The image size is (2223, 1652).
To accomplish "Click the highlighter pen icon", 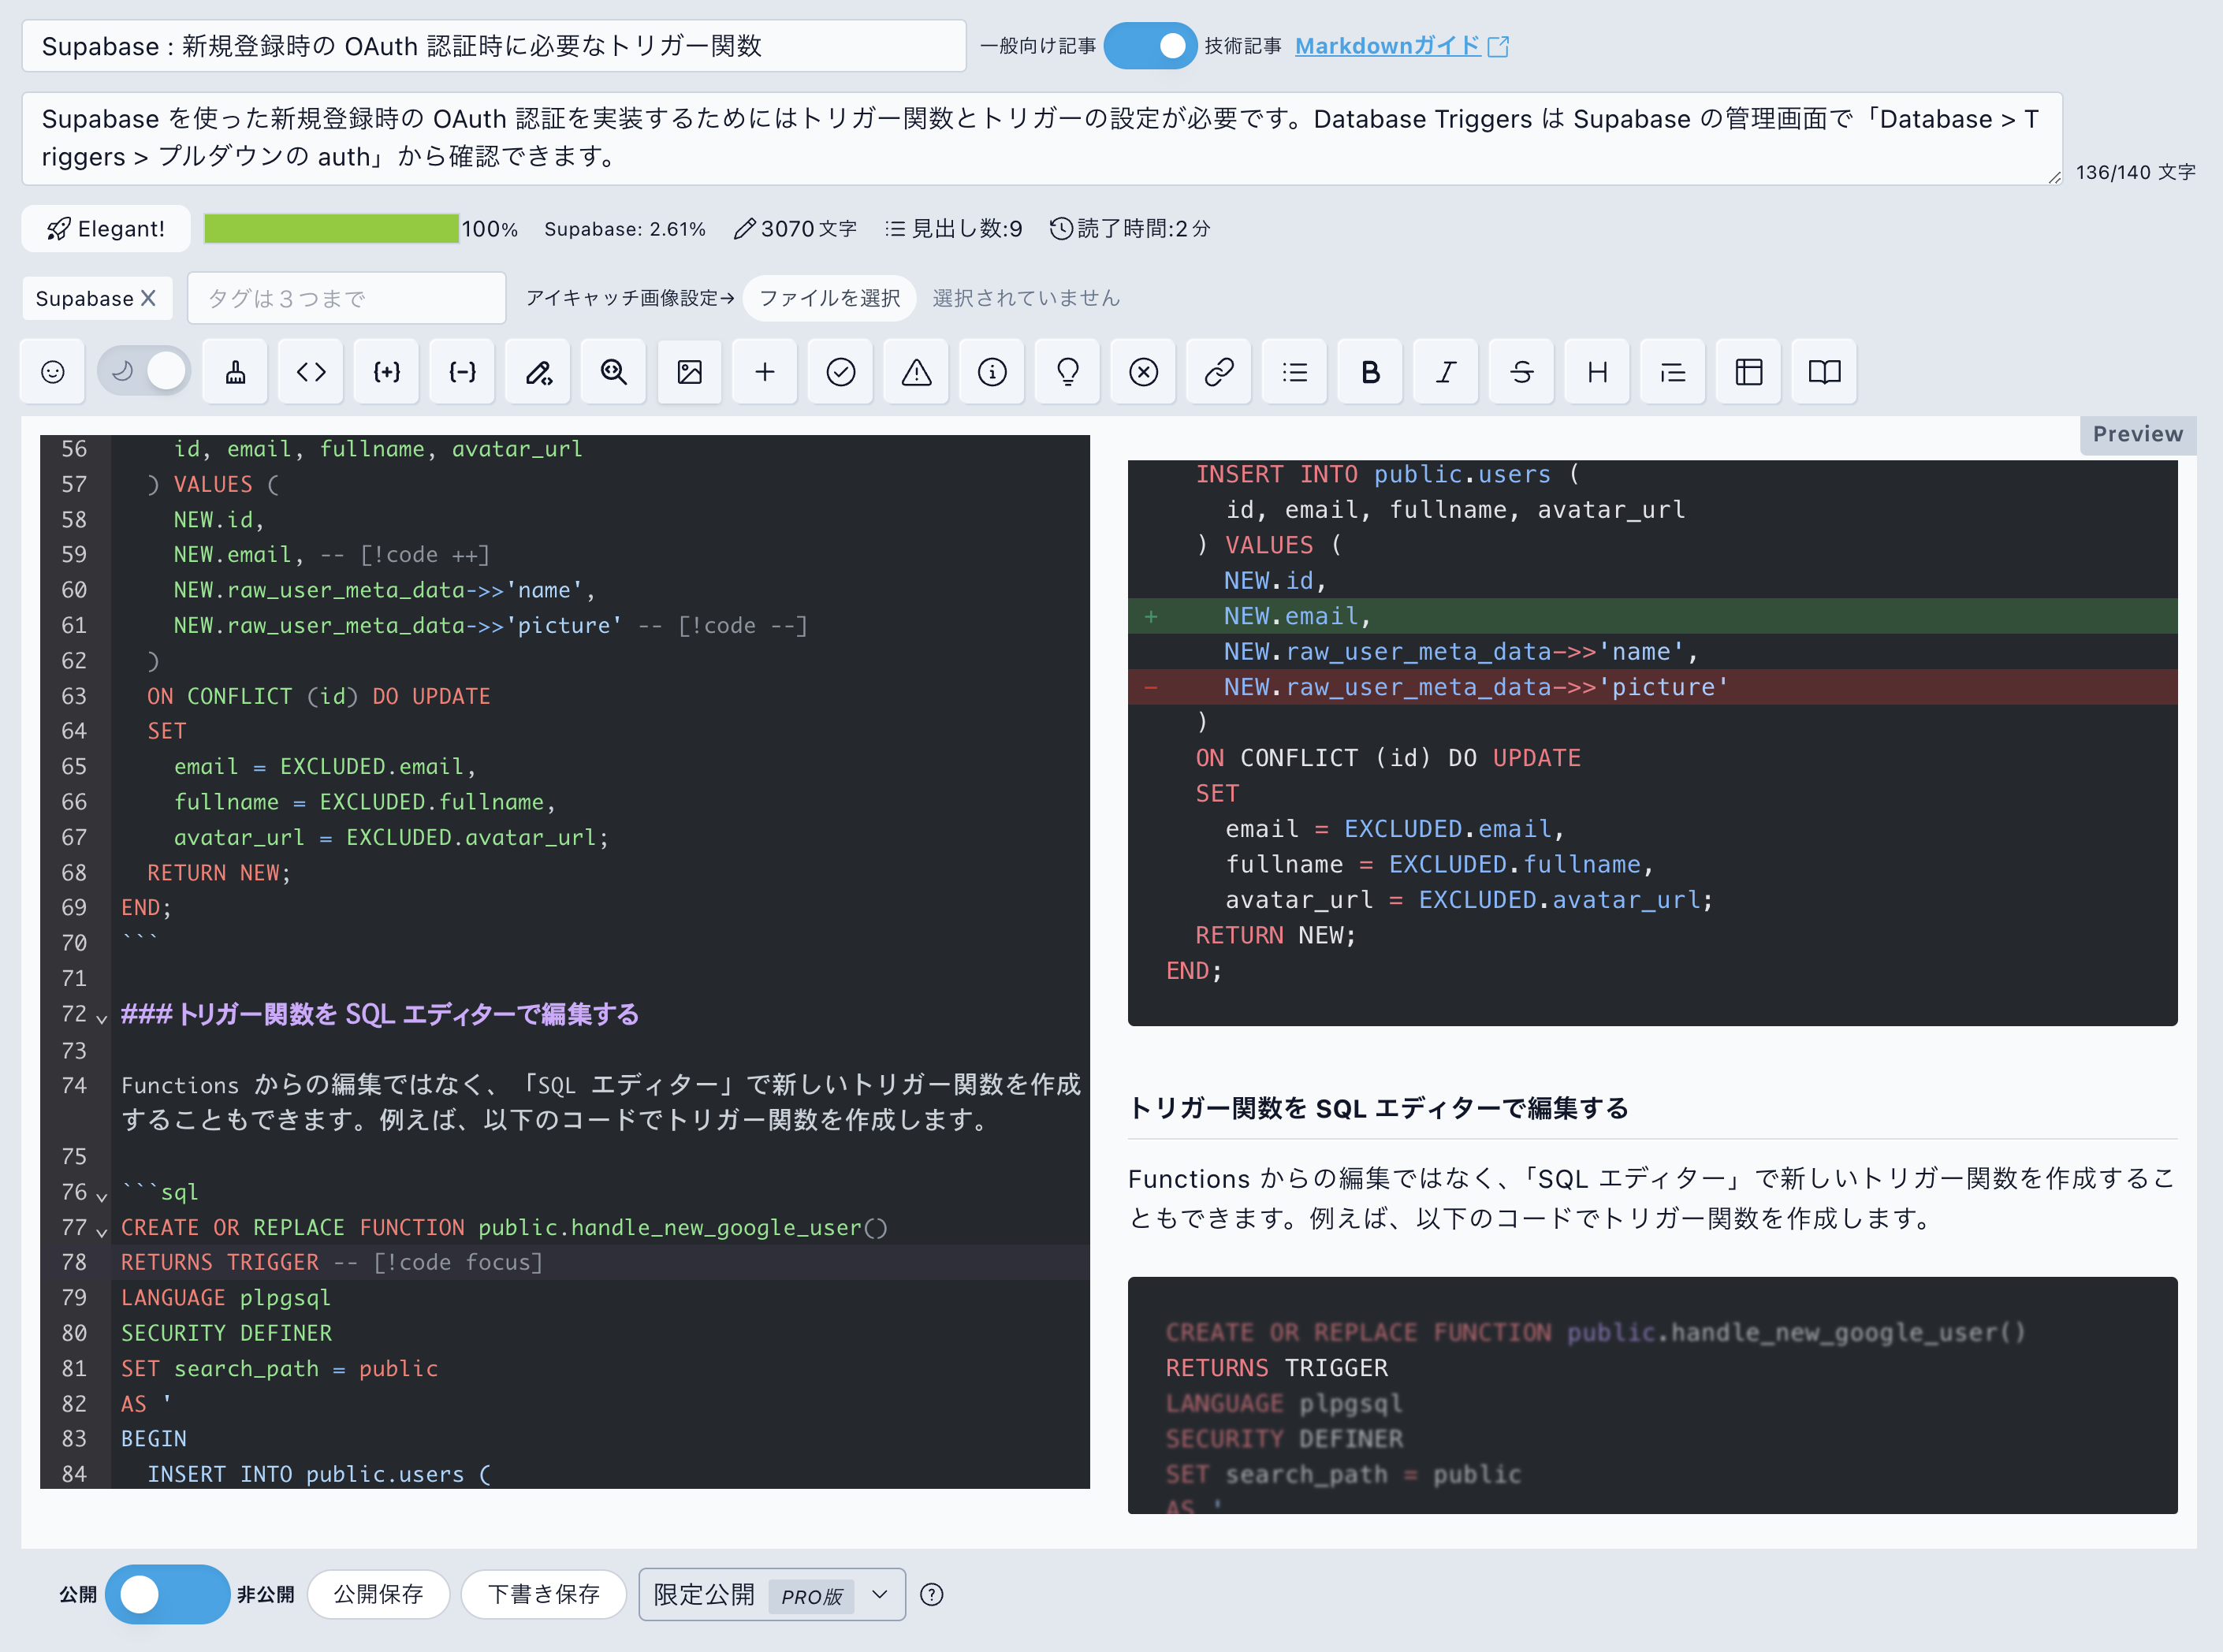I will click(538, 372).
